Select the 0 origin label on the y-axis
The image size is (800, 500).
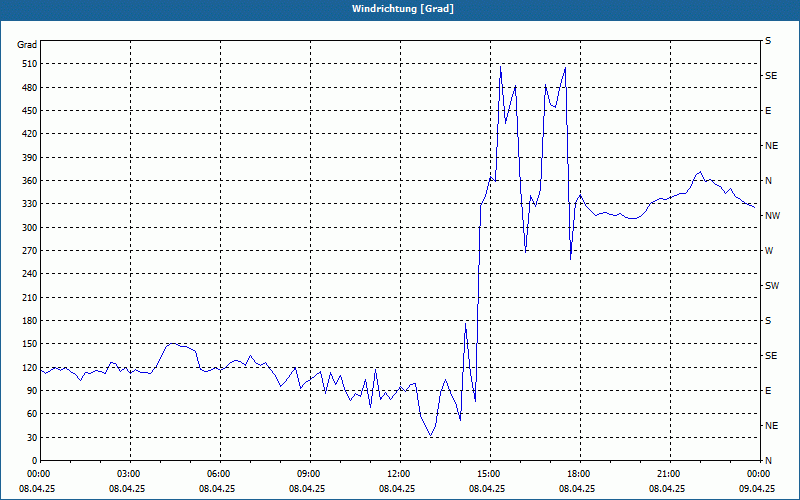(34, 460)
